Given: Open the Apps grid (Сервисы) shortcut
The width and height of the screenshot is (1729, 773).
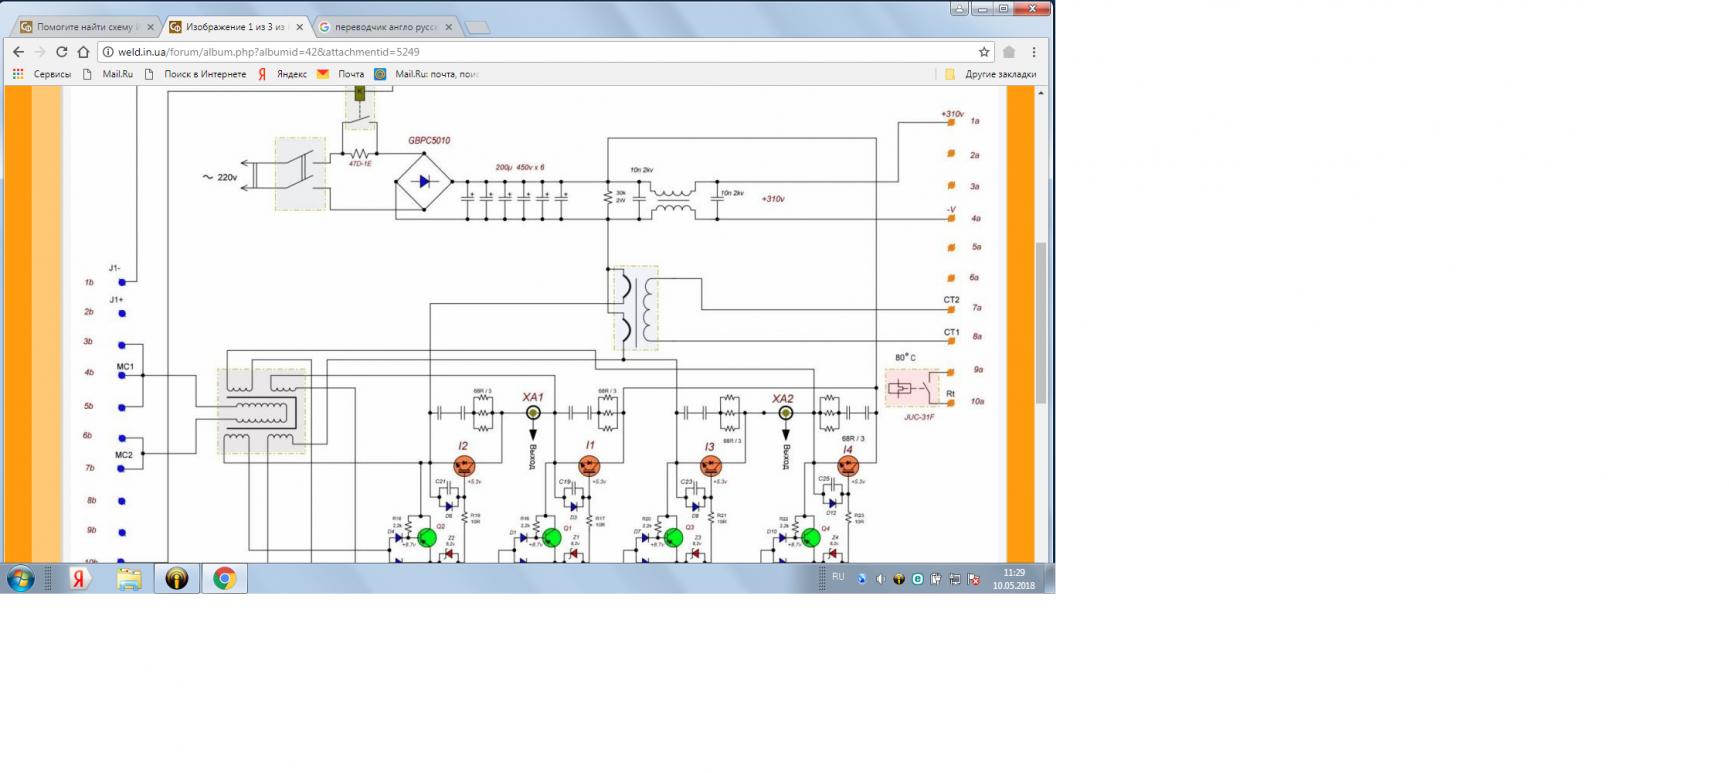Looking at the screenshot, I should (18, 74).
